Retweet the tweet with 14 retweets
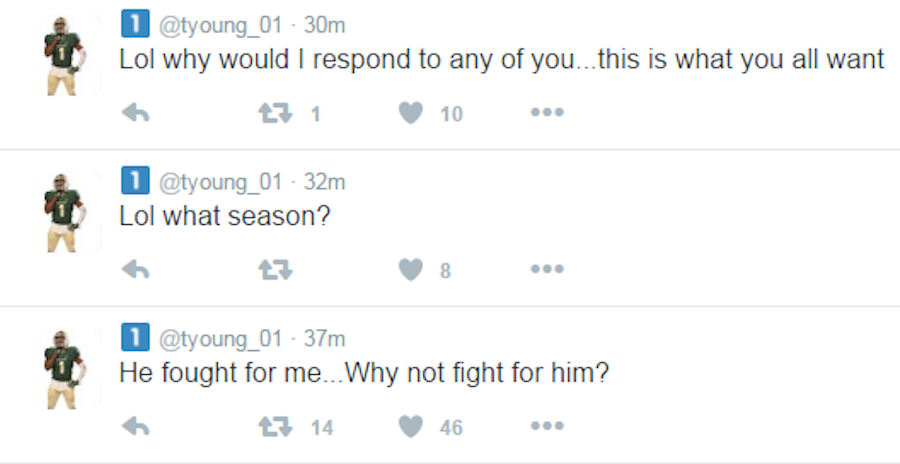 [x=275, y=426]
